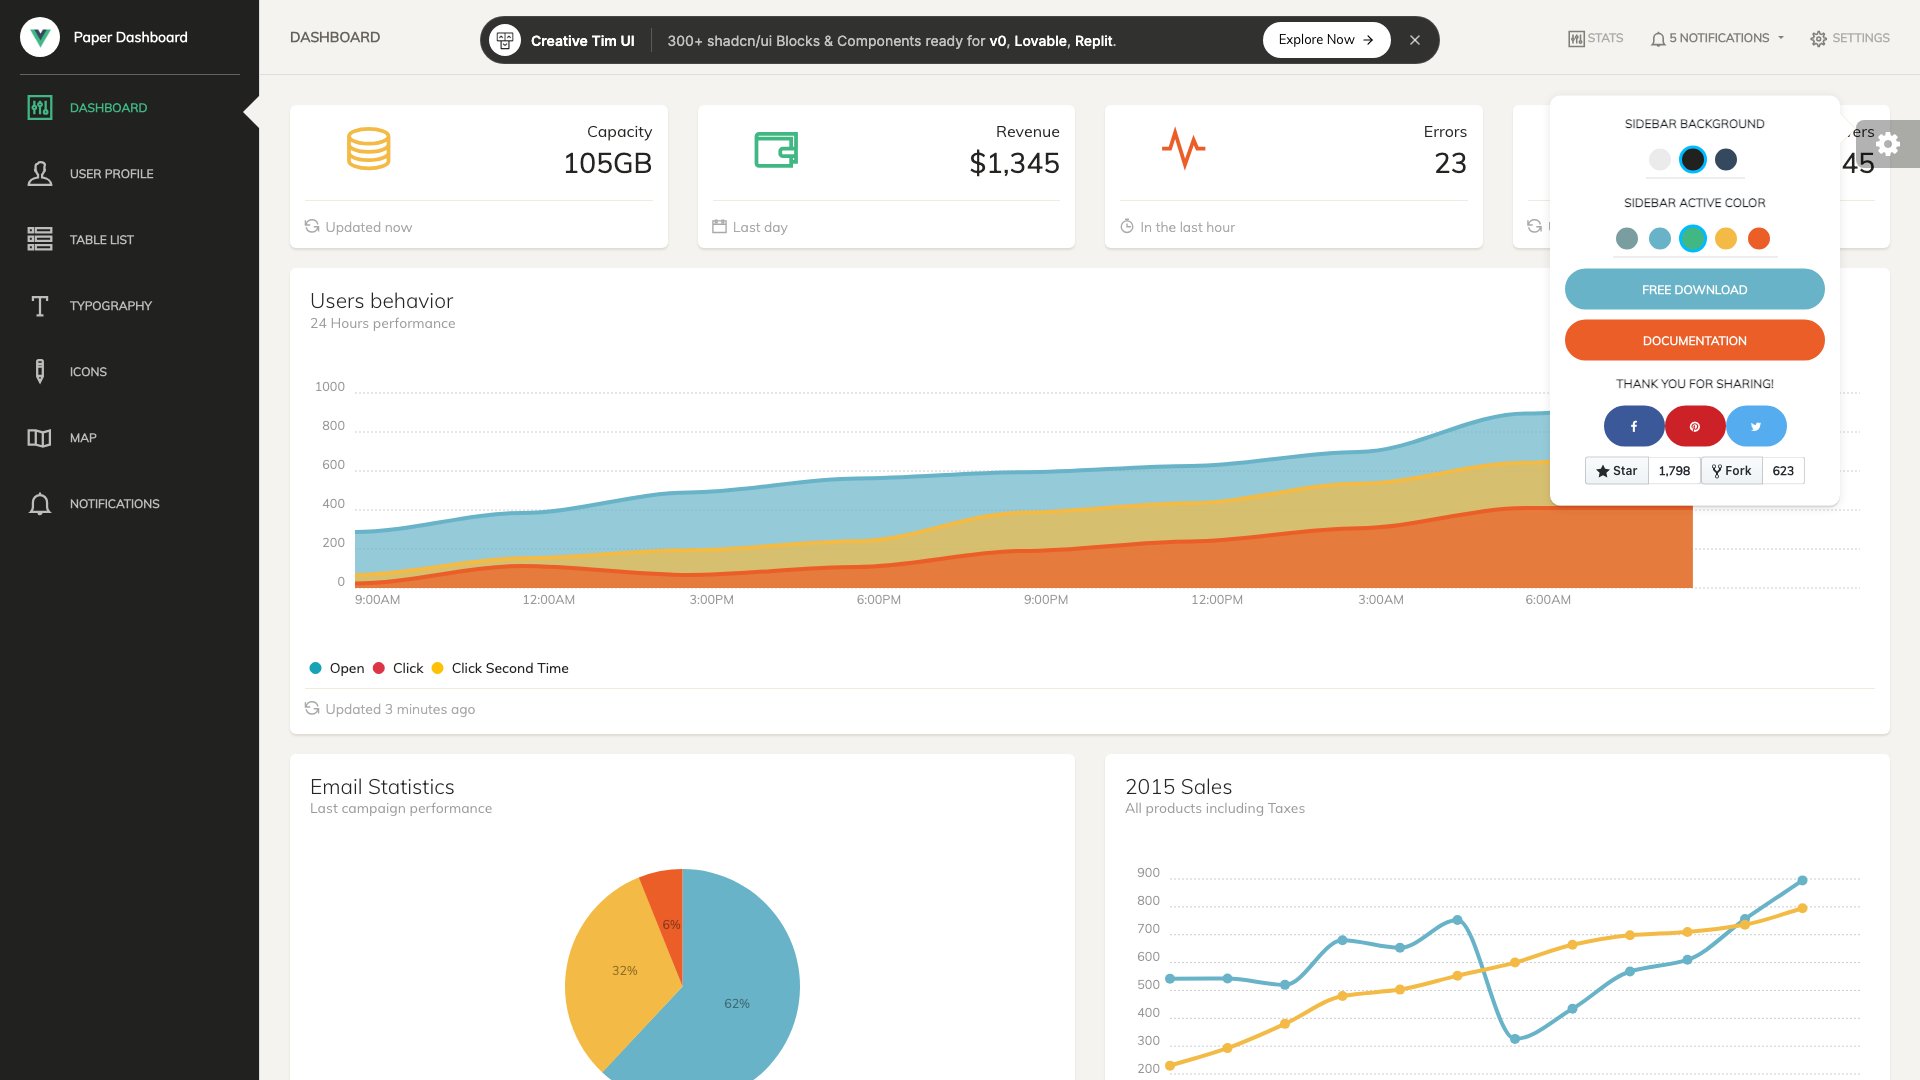The height and width of the screenshot is (1080, 1920).
Task: Select the yellow sidebar active color
Action: (1727, 239)
